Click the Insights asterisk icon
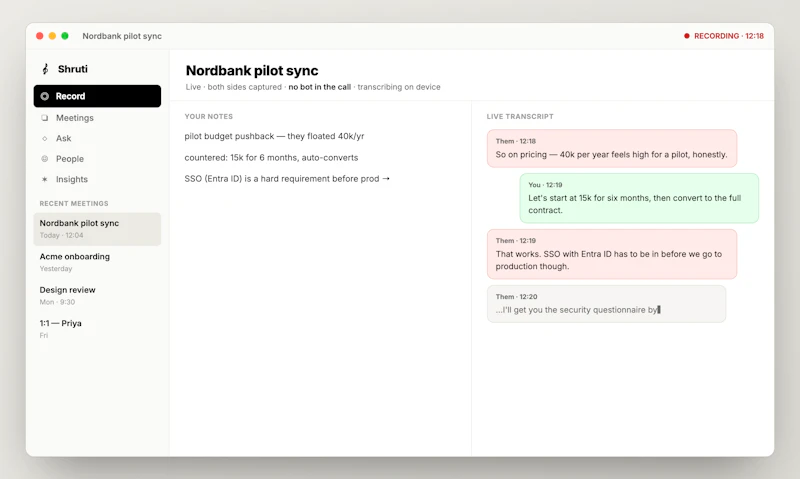This screenshot has height=479, width=800. [x=45, y=179]
